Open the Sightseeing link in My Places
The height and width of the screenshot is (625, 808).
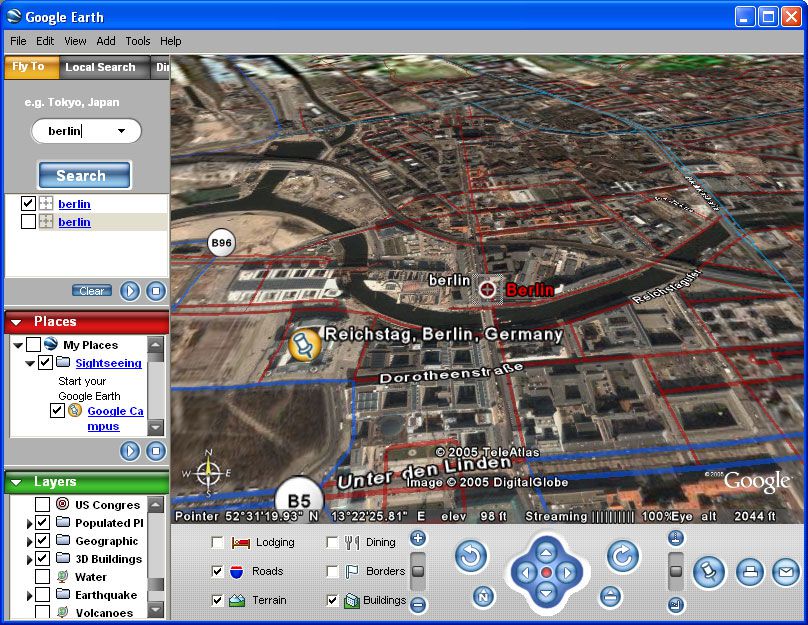107,363
